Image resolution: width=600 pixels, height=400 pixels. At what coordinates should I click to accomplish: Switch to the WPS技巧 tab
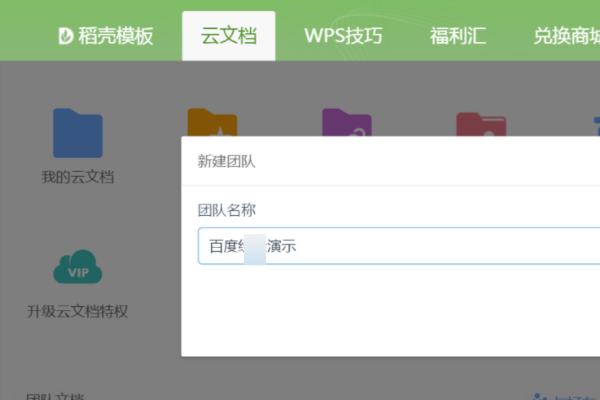coord(343,36)
